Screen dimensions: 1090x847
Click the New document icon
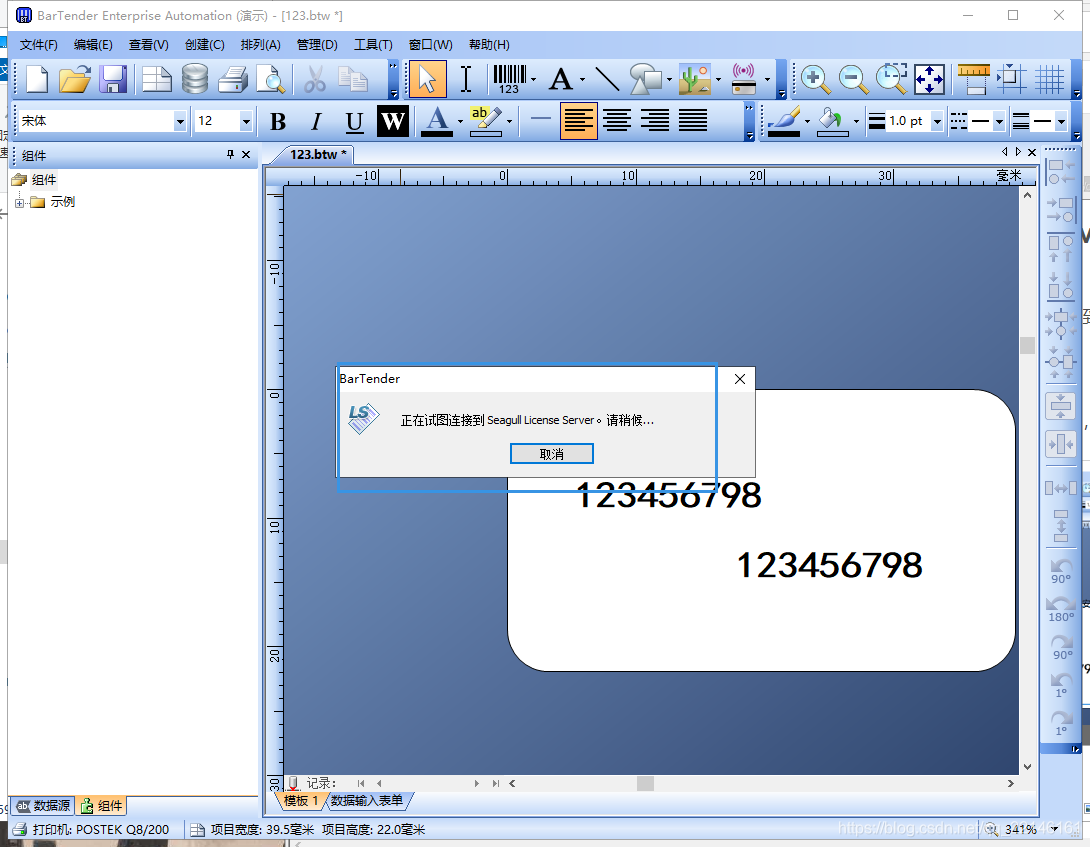click(36, 79)
